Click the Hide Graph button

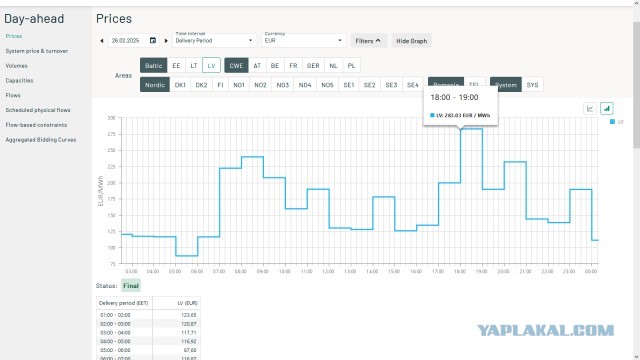click(411, 41)
